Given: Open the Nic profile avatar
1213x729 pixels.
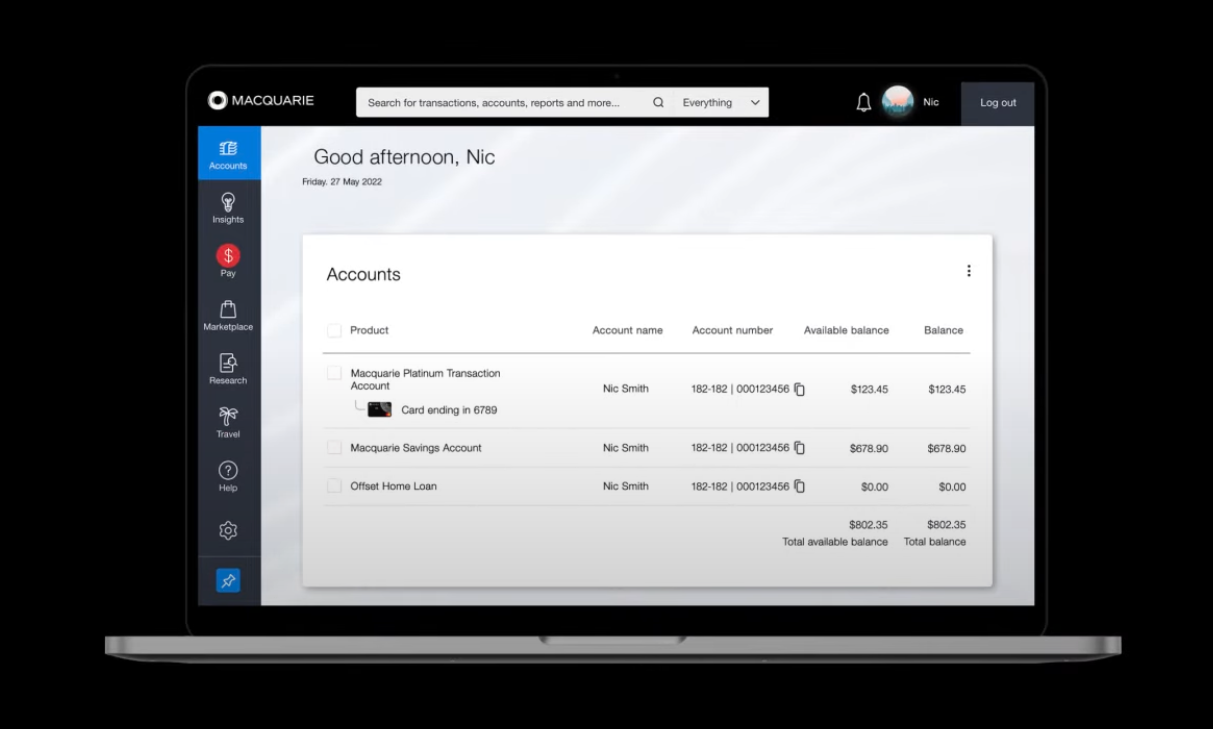Looking at the screenshot, I should (x=898, y=103).
